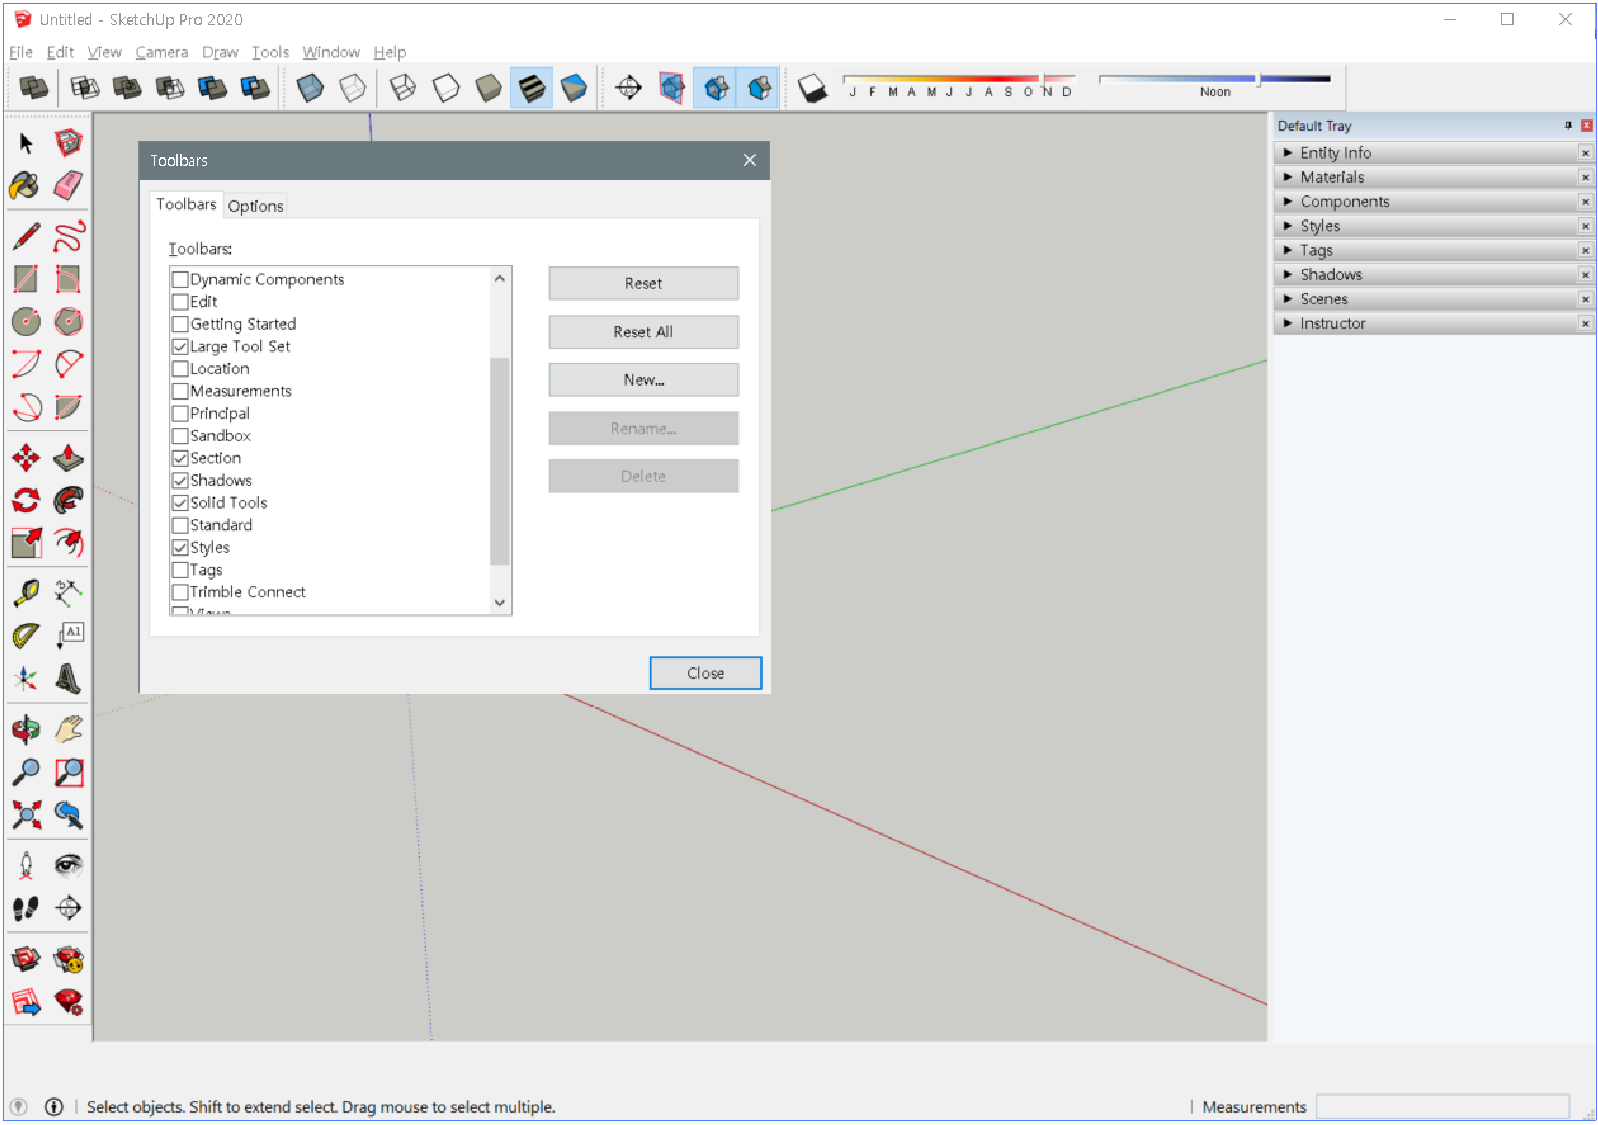Viewport: 1598px width, 1125px height.
Task: Enable the Location toolbar checkbox
Action: (x=180, y=369)
